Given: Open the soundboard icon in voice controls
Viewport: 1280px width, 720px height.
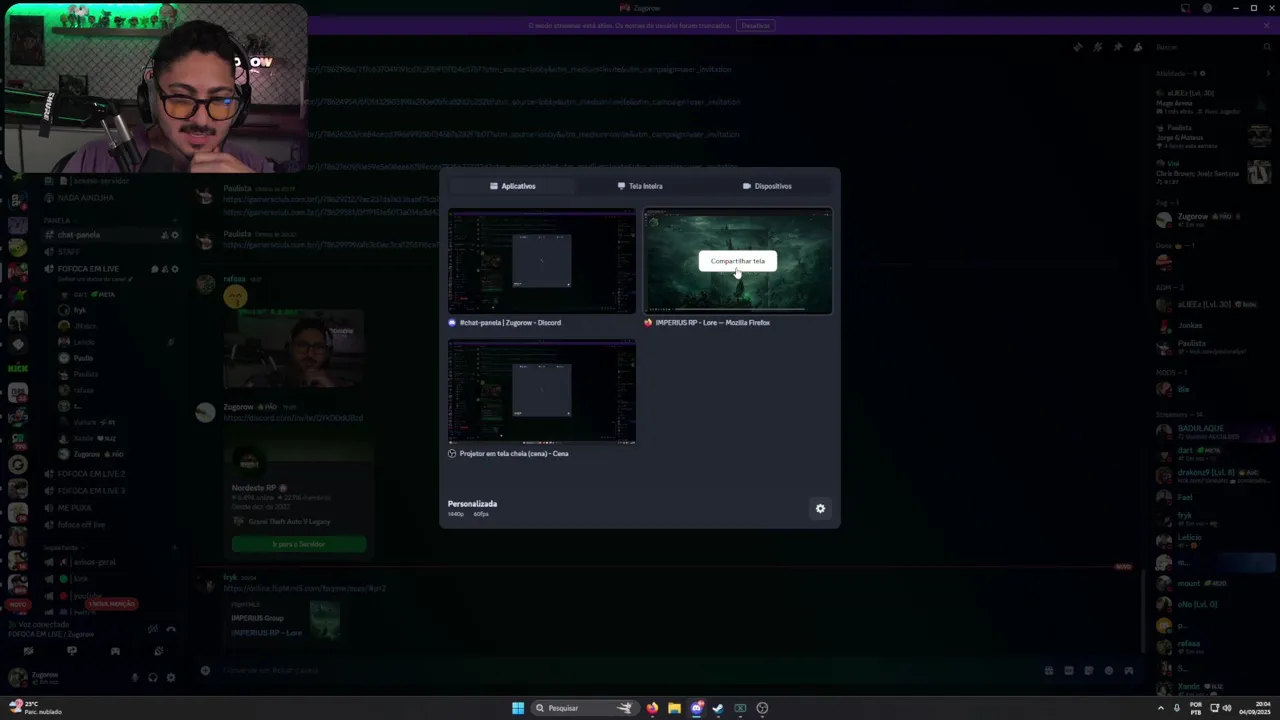Looking at the screenshot, I should tap(159, 651).
